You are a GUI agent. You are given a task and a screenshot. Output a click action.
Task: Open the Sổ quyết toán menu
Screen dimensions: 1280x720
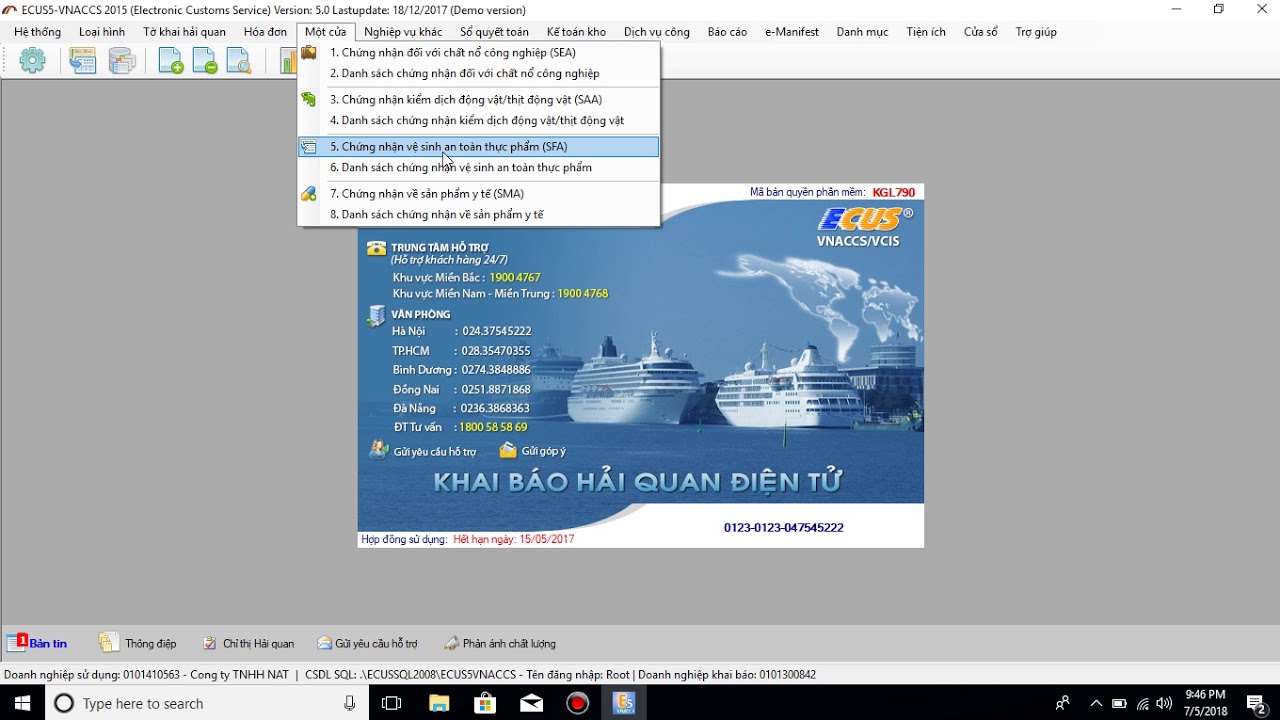494,32
